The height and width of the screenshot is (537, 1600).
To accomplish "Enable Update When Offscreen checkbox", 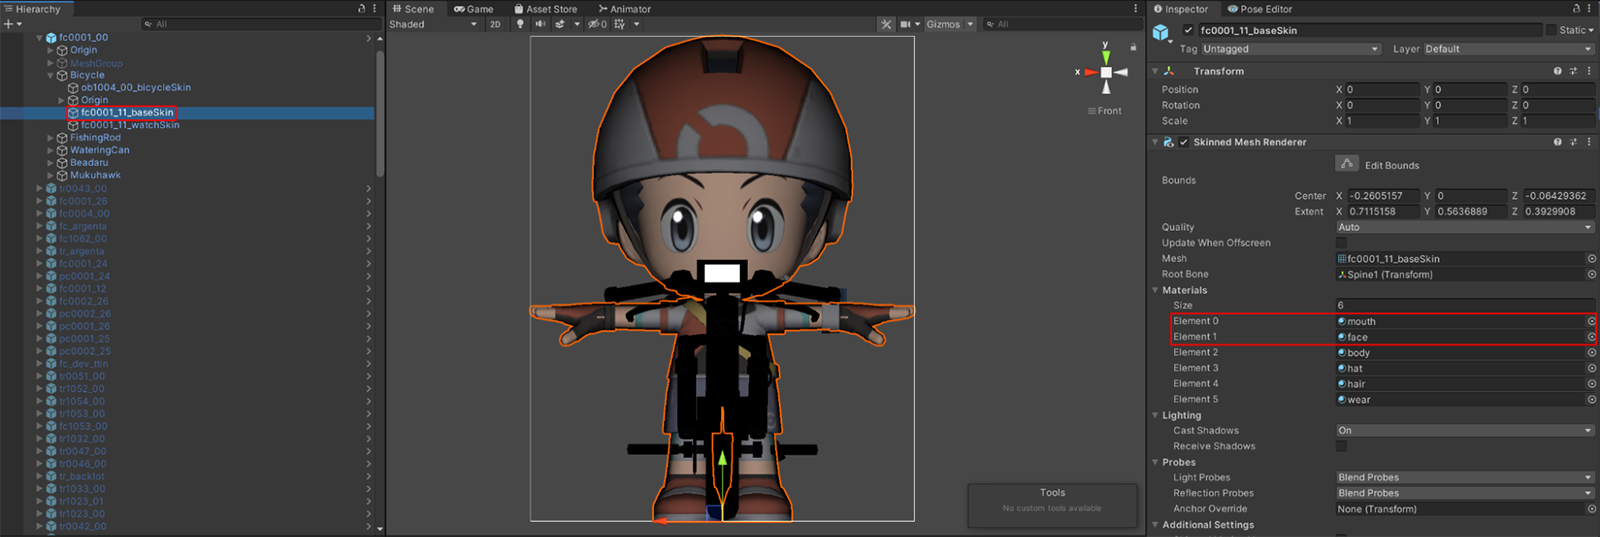I will tap(1342, 243).
